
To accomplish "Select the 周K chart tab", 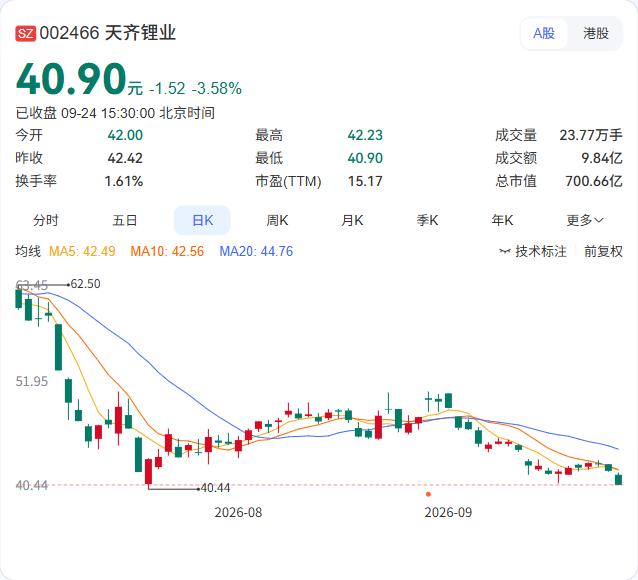I will tap(277, 221).
